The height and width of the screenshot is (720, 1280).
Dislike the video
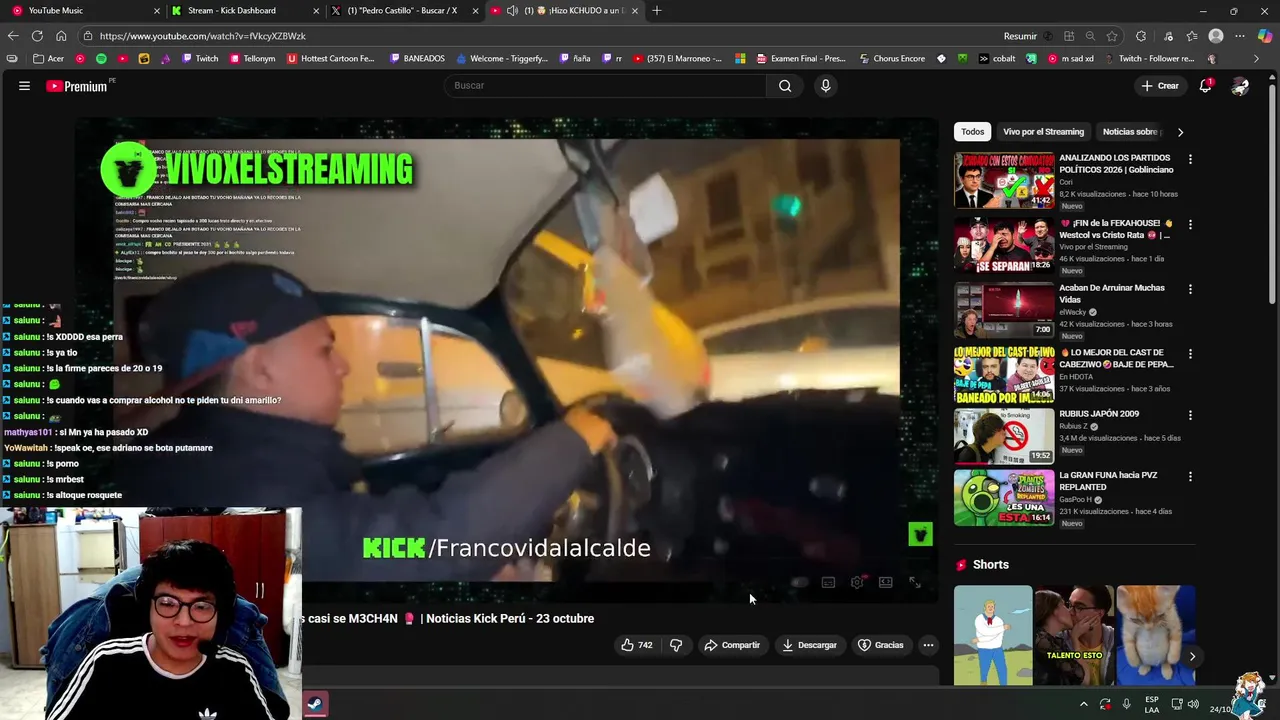point(676,645)
